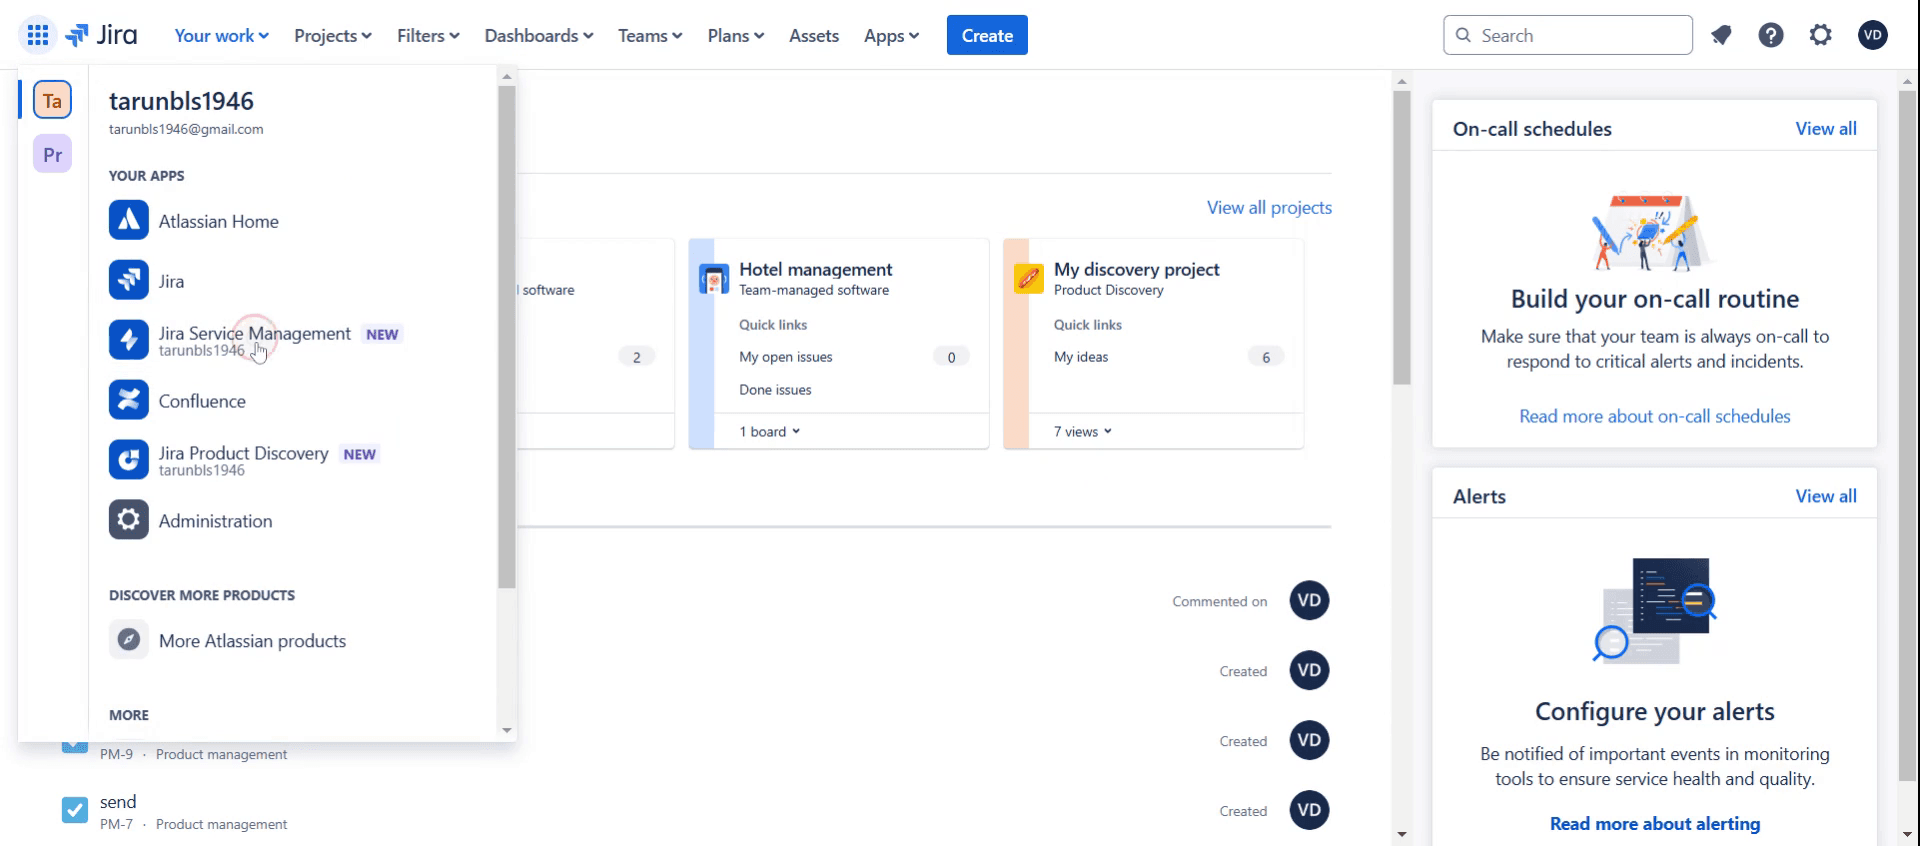Click the compass icon for more products
Viewport: 1920px width, 846px height.
click(x=129, y=640)
